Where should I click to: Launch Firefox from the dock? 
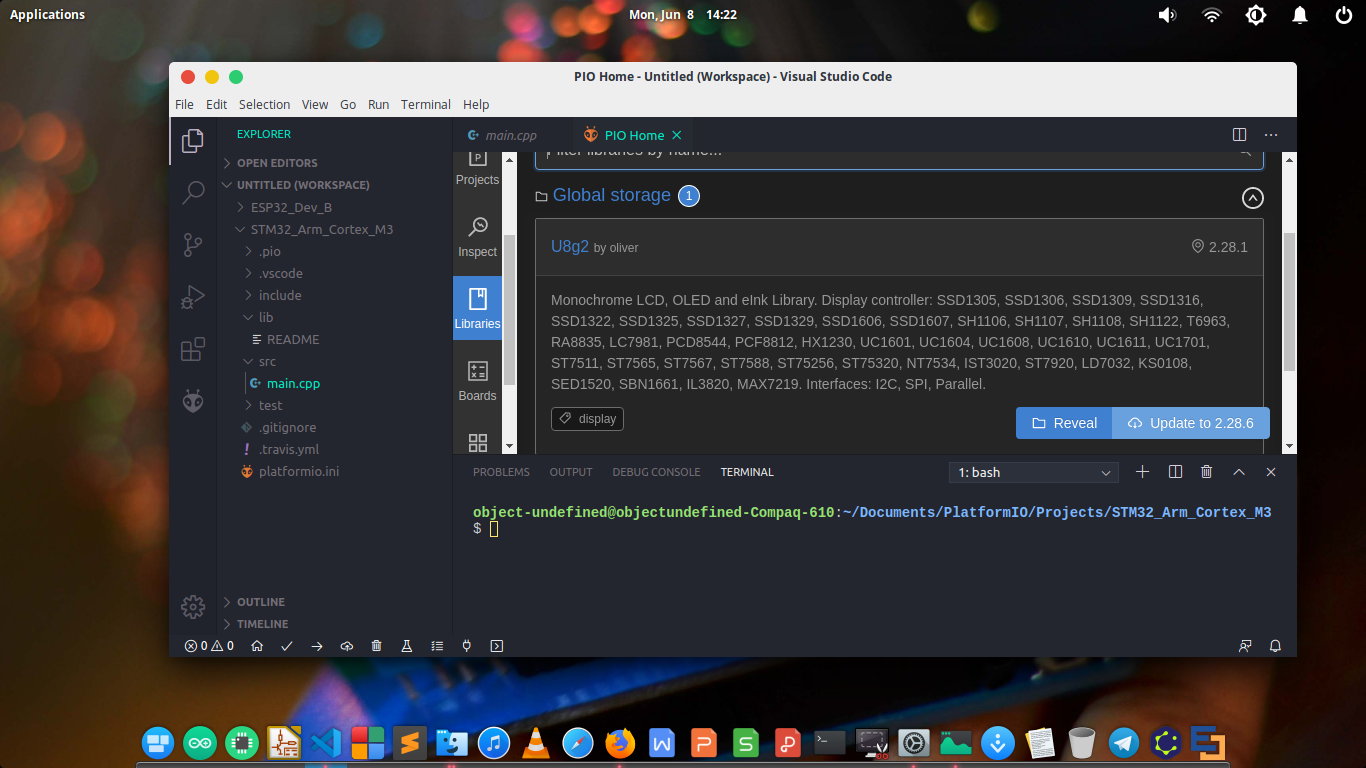[x=620, y=743]
